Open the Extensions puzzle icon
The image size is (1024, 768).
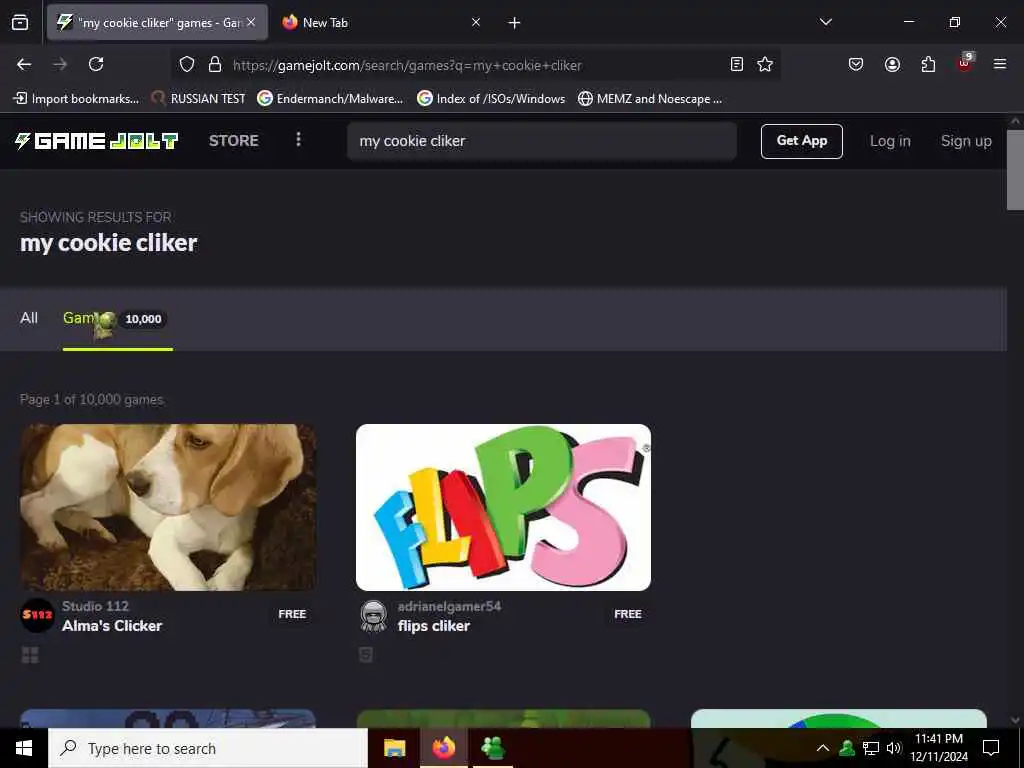click(928, 64)
